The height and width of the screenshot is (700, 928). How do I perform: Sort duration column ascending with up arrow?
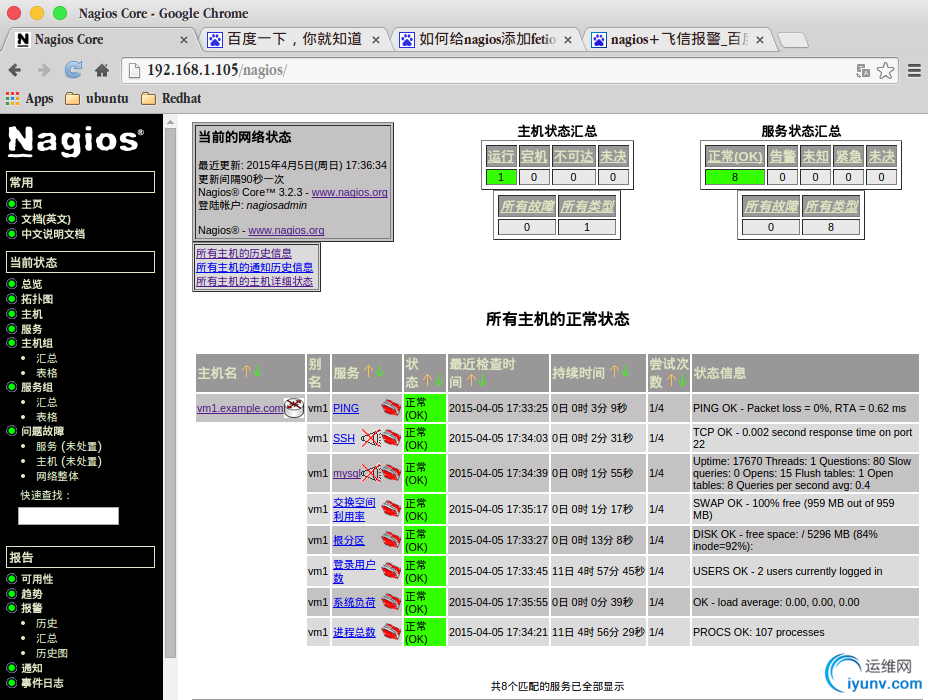point(613,372)
